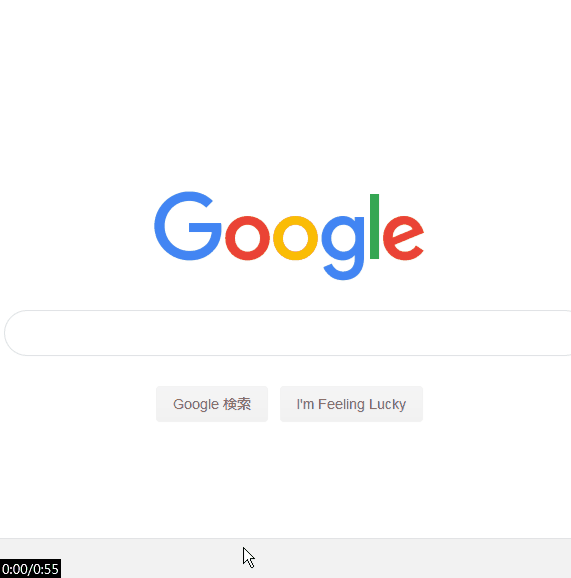
Task: Click the first red o in the logo
Action: pyautogui.click(x=247, y=238)
